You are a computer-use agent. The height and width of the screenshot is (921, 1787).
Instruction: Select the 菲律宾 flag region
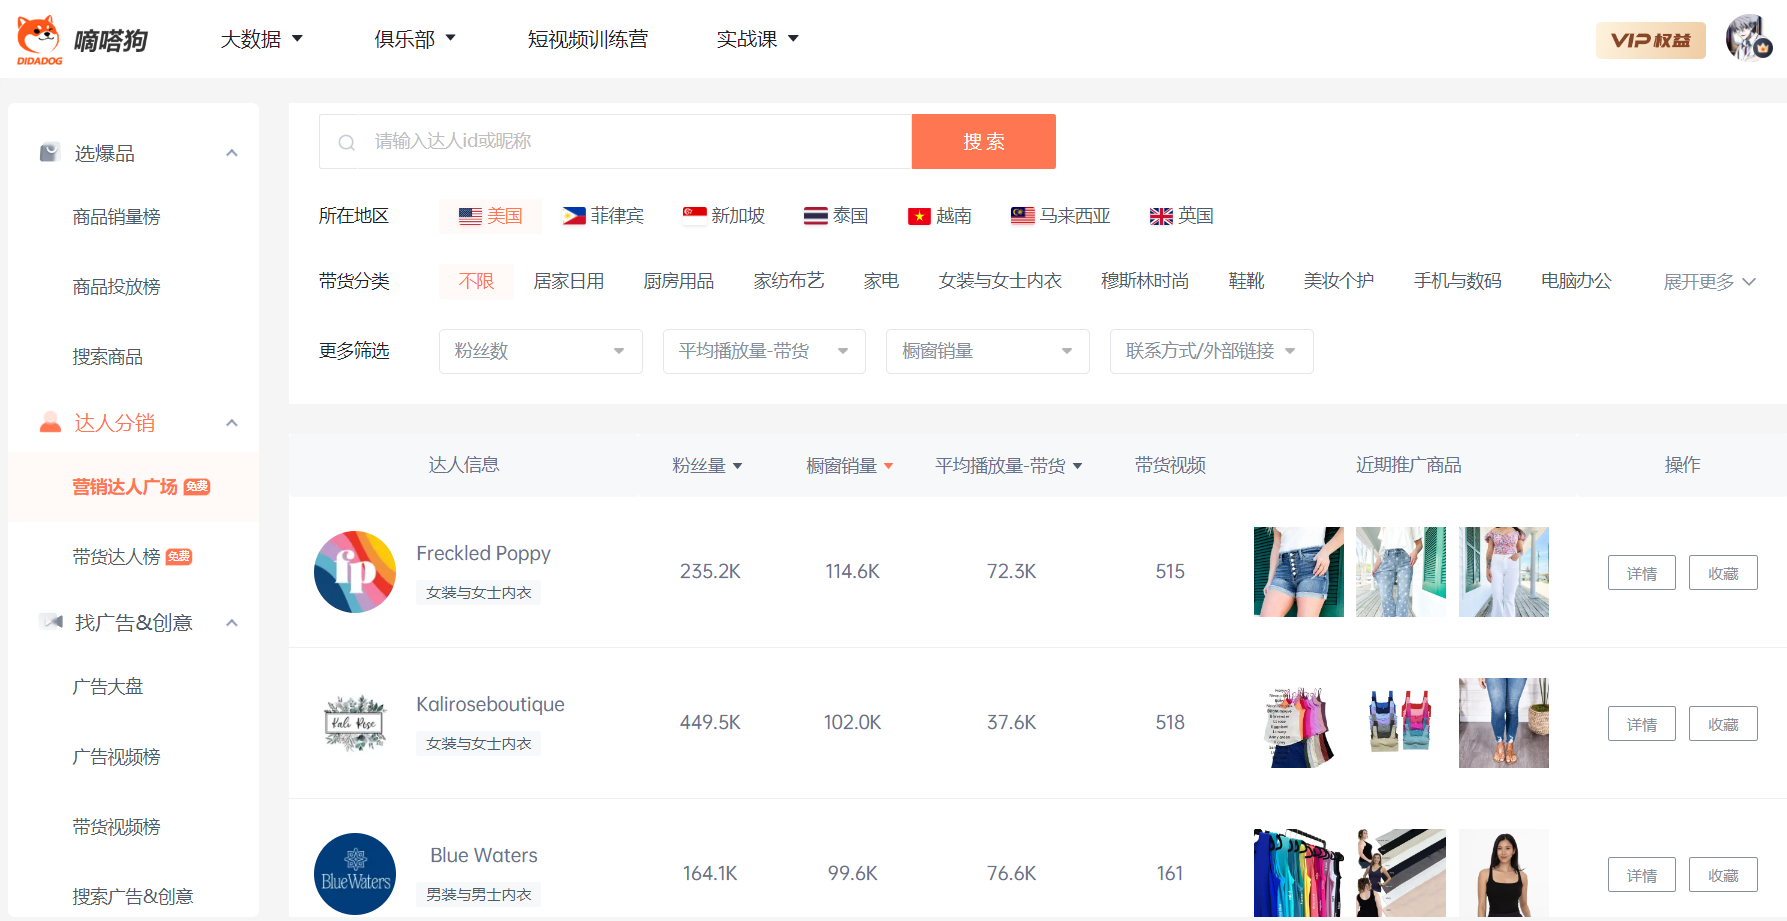[603, 216]
